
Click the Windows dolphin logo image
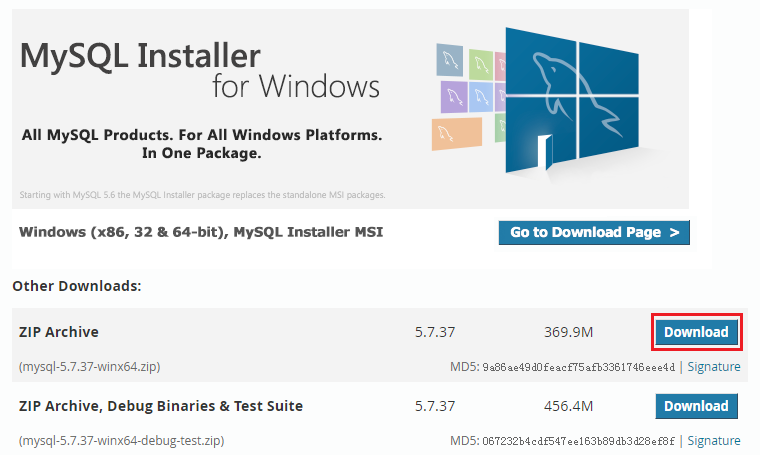(572, 101)
